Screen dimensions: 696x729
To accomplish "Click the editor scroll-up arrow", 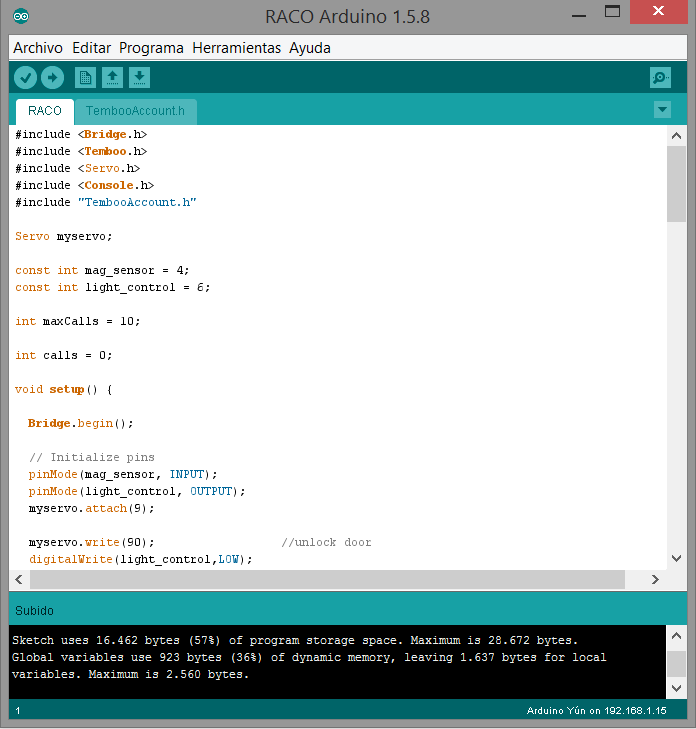I will (x=676, y=136).
